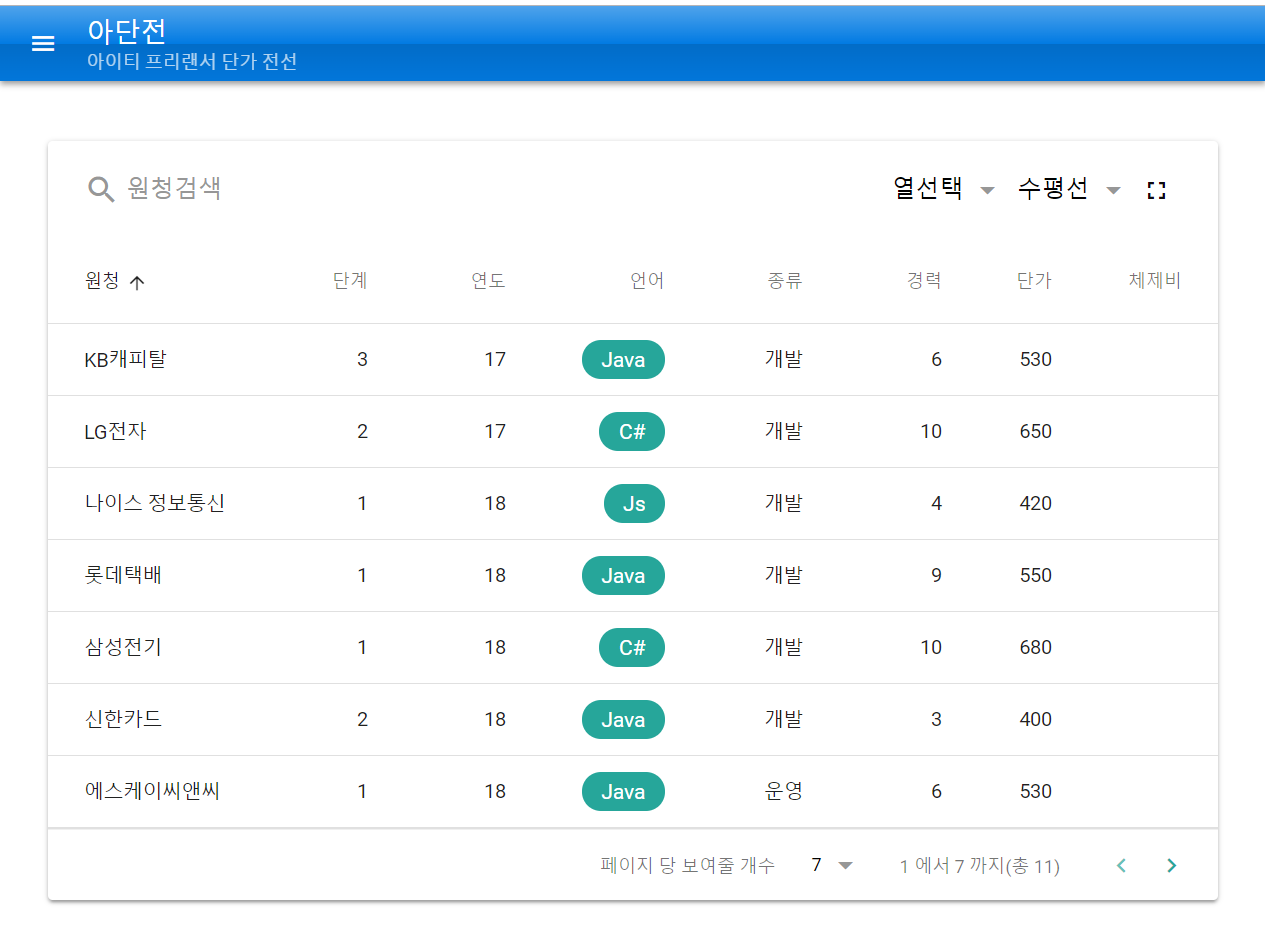Viewport: 1265px width, 951px height.
Task: Go to previous page arrow
Action: [1121, 866]
